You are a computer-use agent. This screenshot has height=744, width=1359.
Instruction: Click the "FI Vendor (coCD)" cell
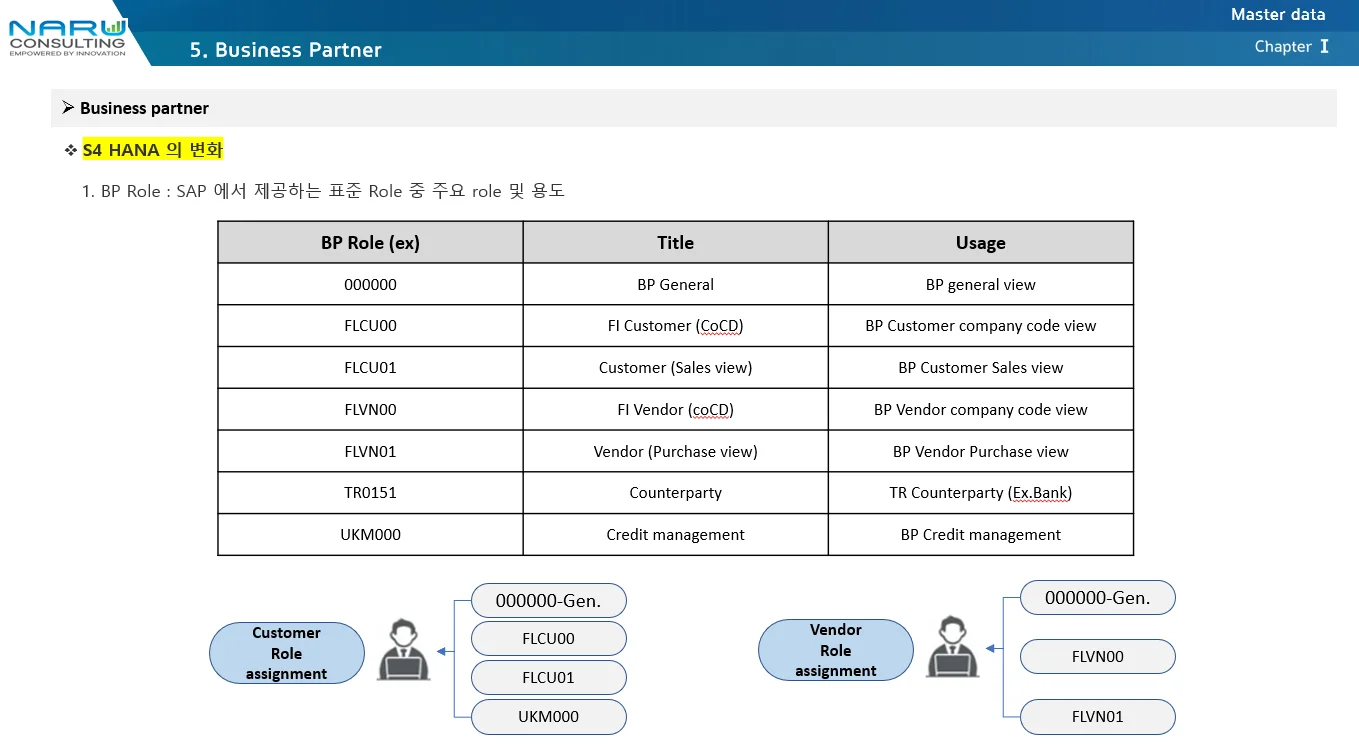point(676,410)
